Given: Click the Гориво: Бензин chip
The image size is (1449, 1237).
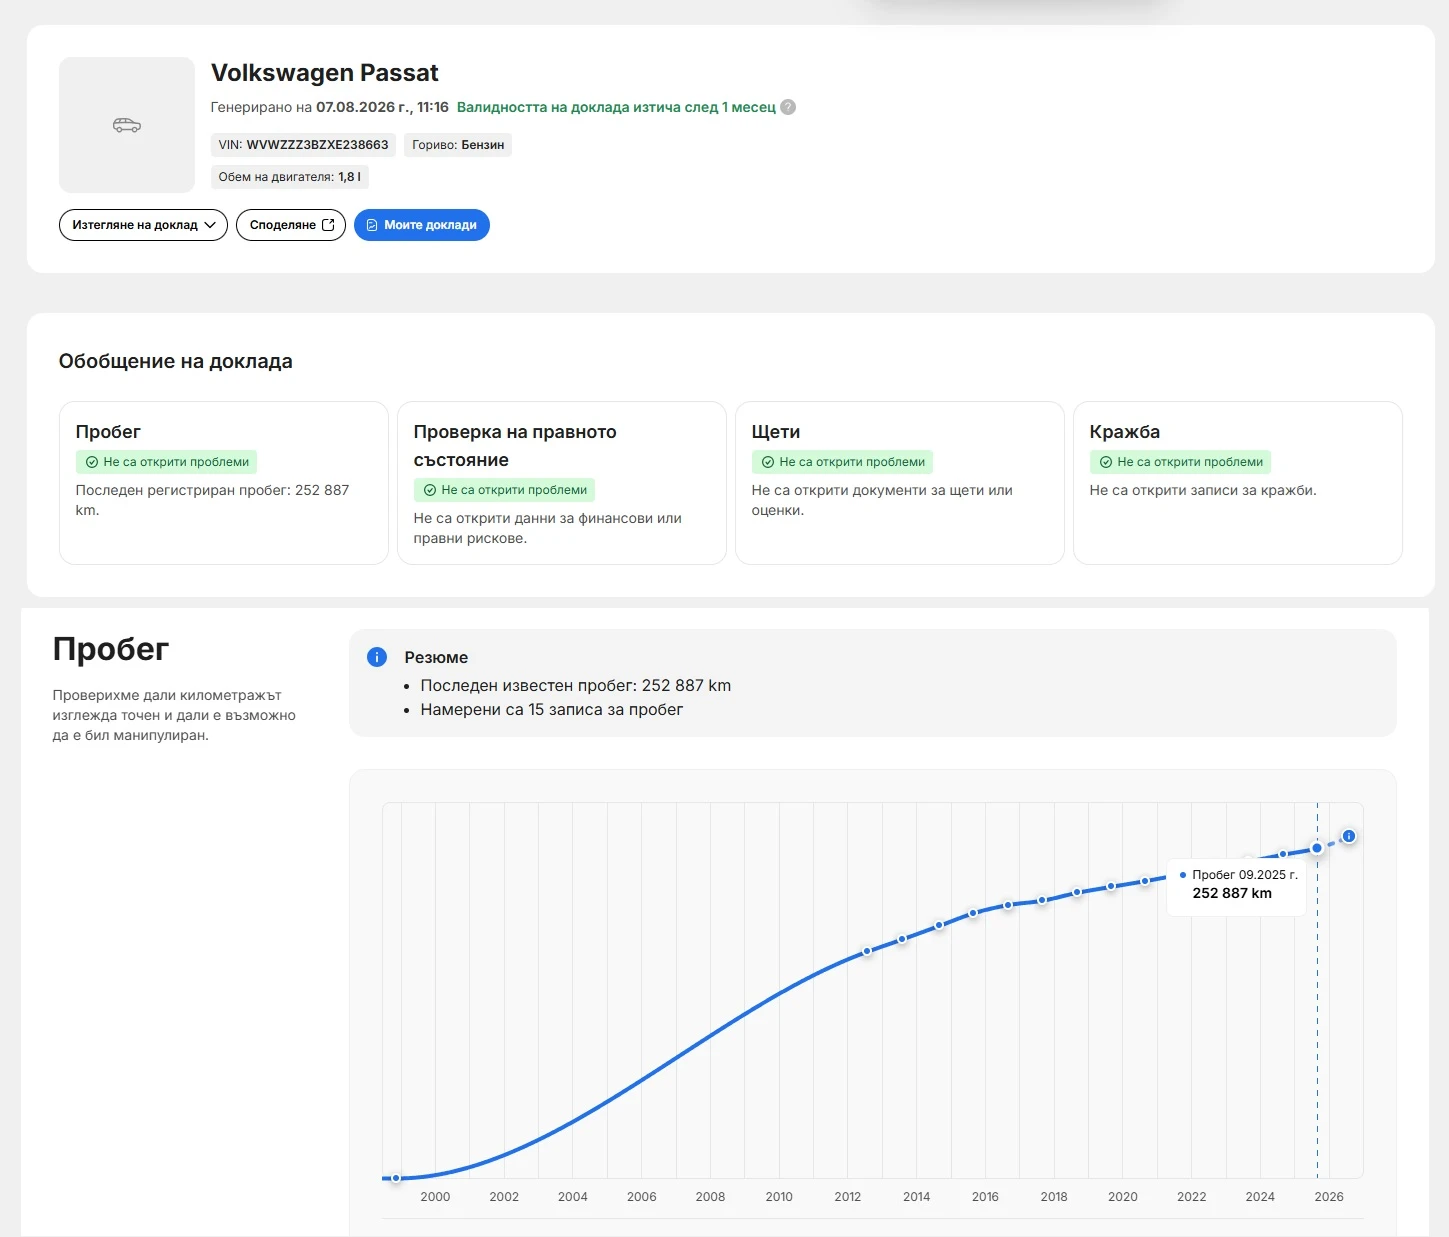Looking at the screenshot, I should pyautogui.click(x=458, y=145).
